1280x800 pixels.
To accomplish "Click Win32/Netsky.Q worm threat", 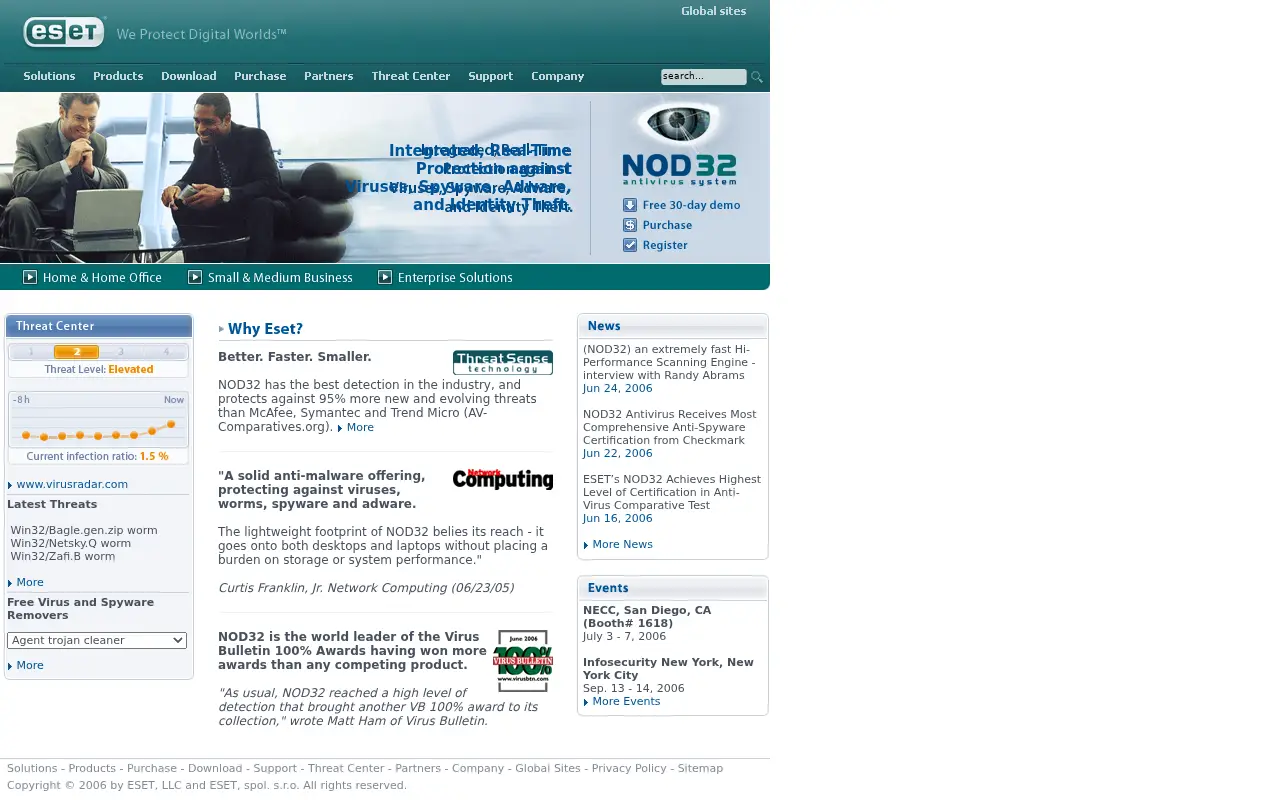I will (x=71, y=543).
